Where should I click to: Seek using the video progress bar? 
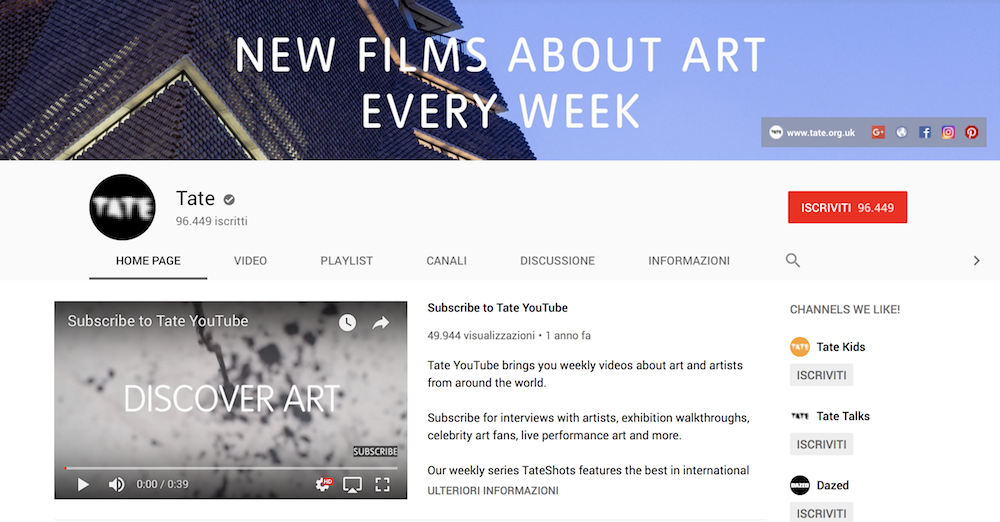point(231,468)
